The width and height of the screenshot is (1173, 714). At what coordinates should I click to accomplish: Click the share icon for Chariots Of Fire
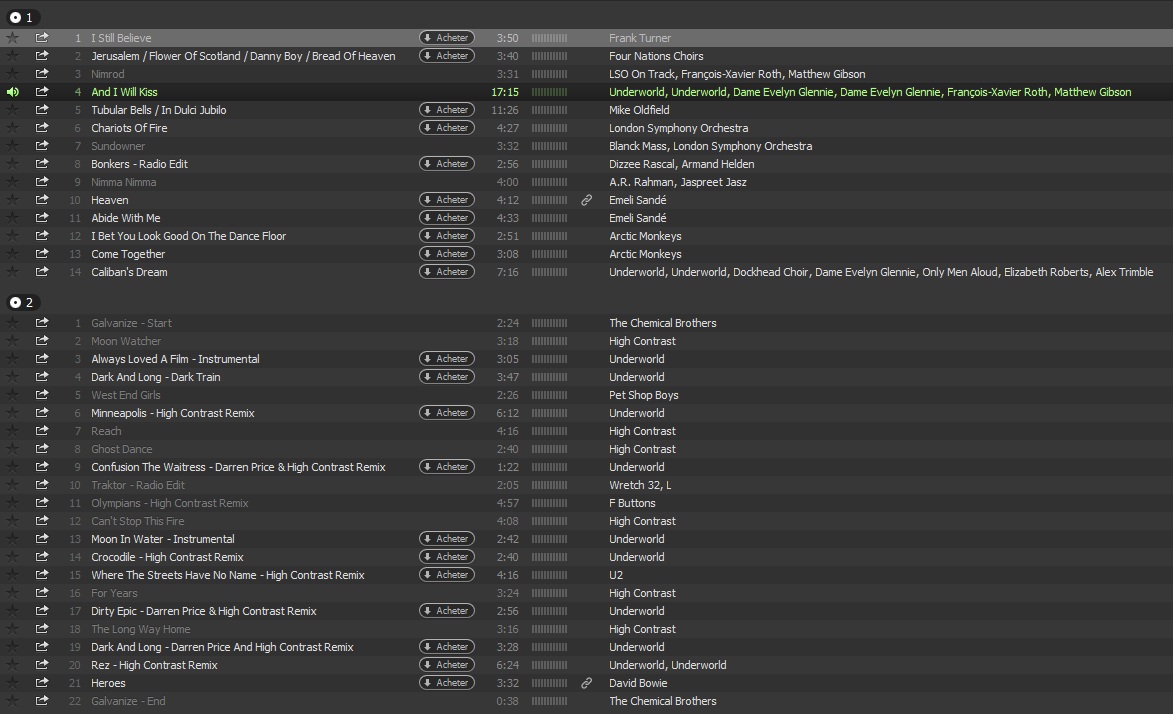tap(42, 128)
